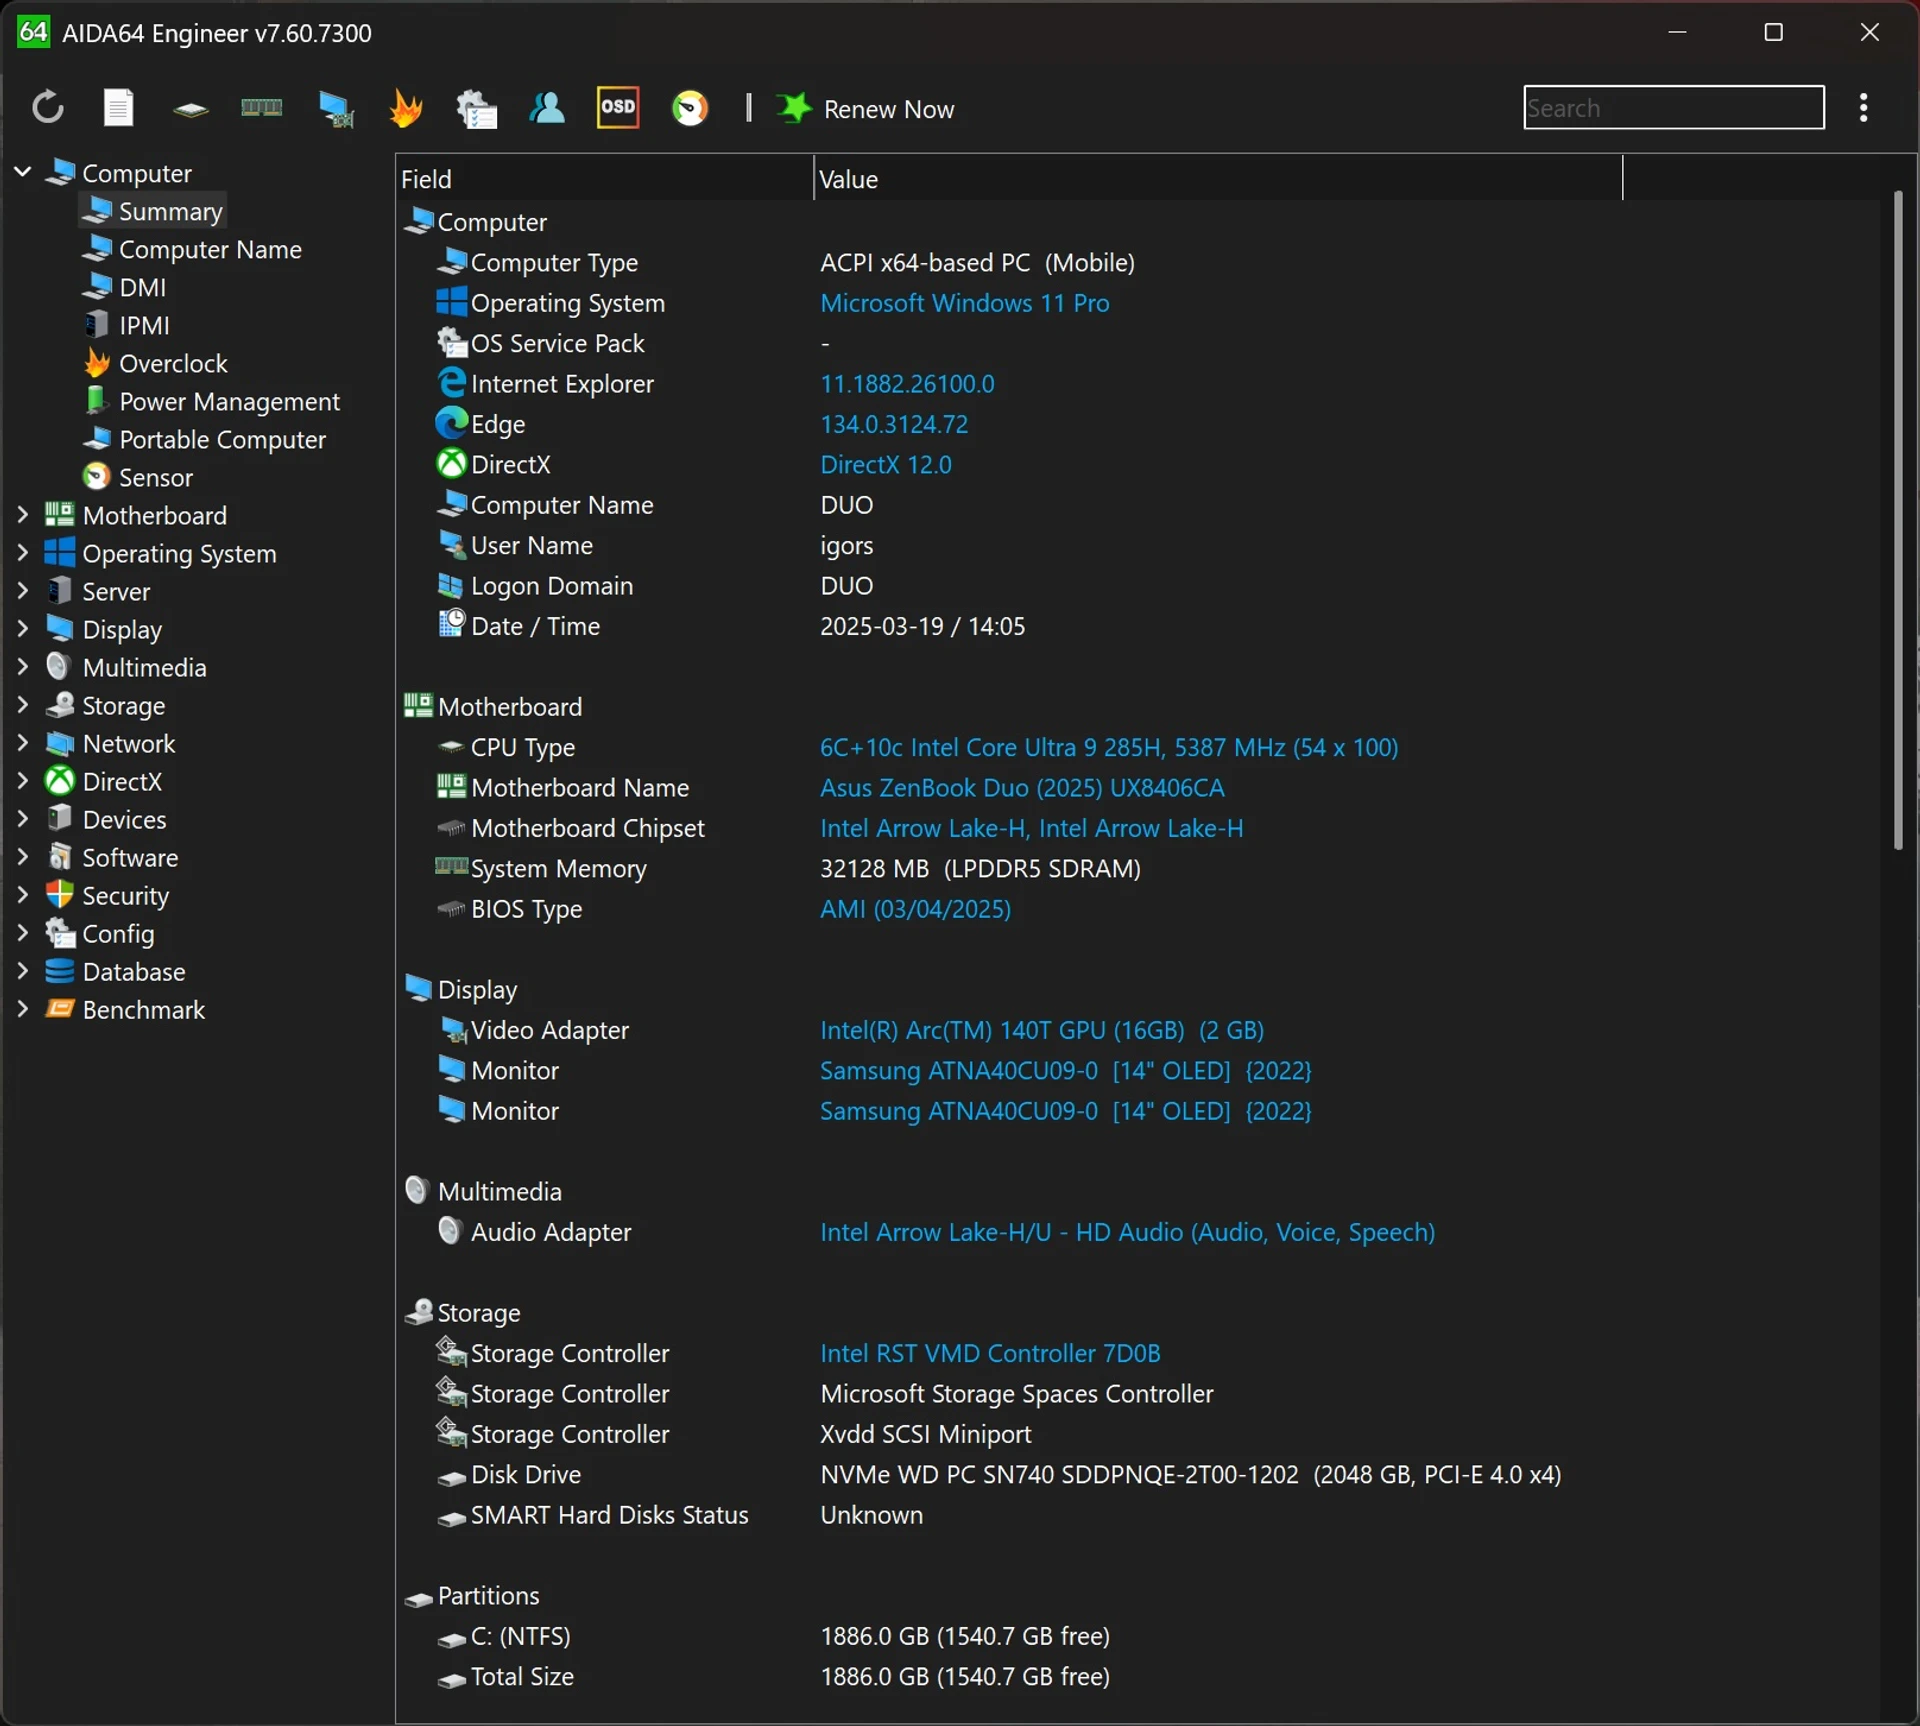Viewport: 1920px width, 1726px height.
Task: Toggle the OSD panel icon
Action: point(618,107)
